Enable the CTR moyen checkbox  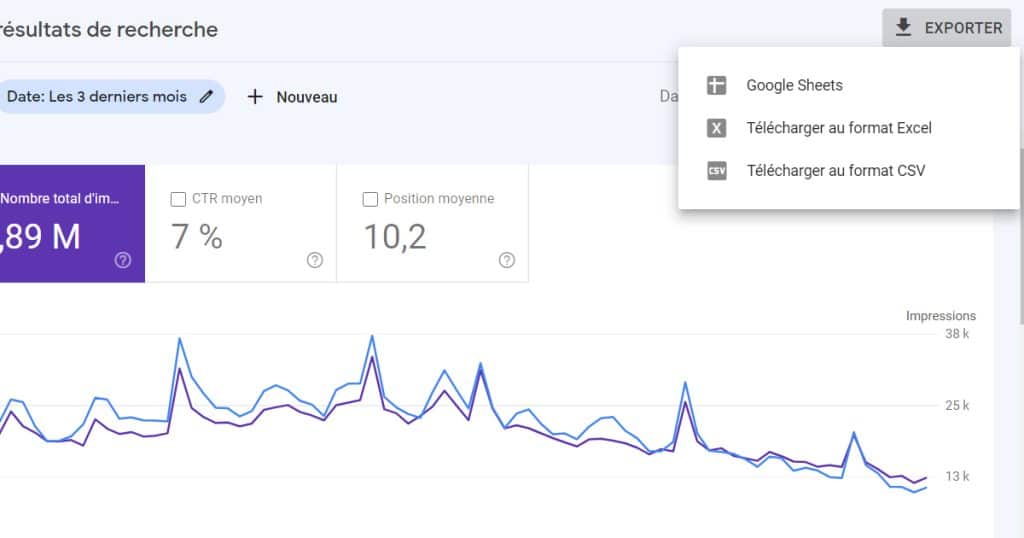pos(178,199)
